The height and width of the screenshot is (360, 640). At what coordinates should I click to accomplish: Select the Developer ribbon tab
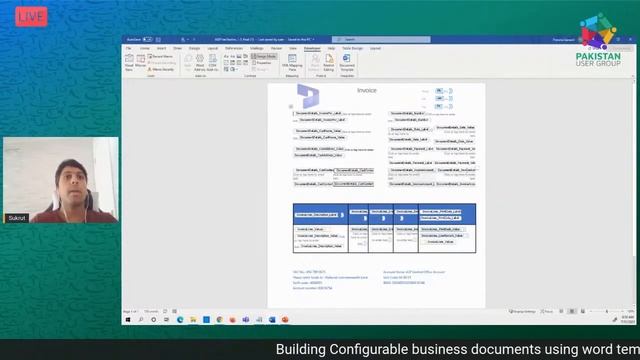point(312,48)
